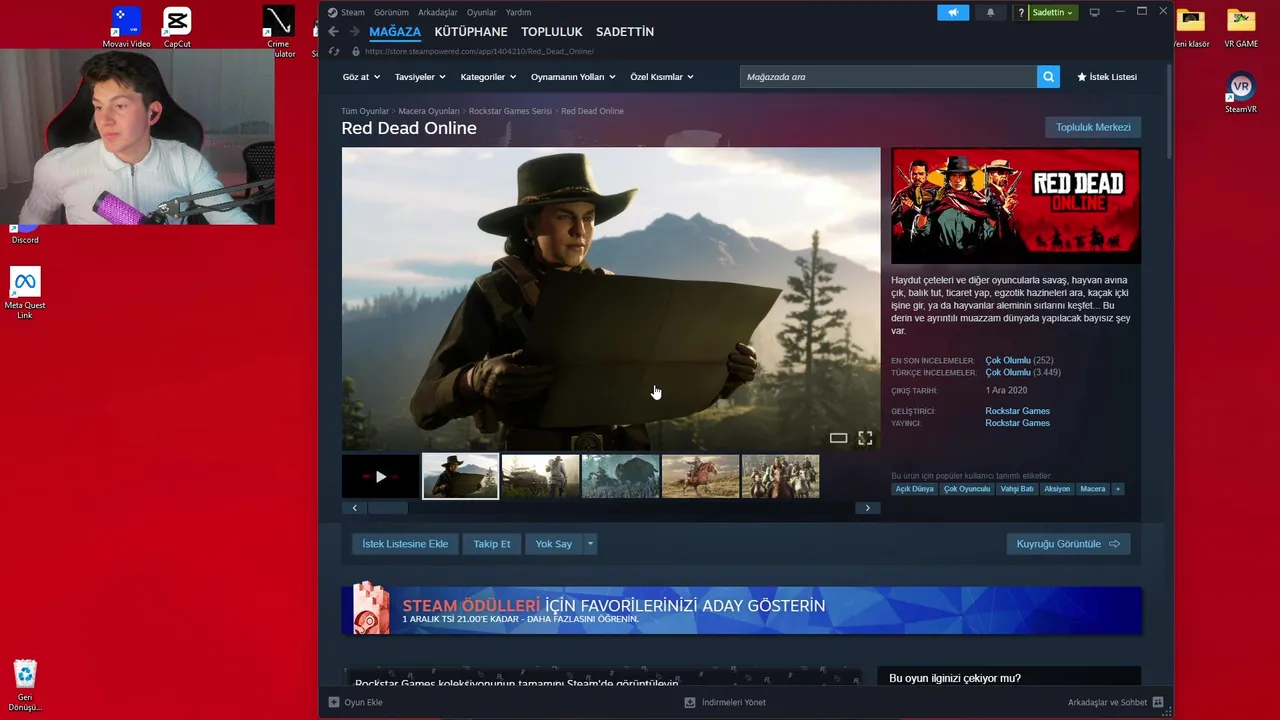Click the thumbnail strip slider handle
The image size is (1280, 720).
point(387,508)
